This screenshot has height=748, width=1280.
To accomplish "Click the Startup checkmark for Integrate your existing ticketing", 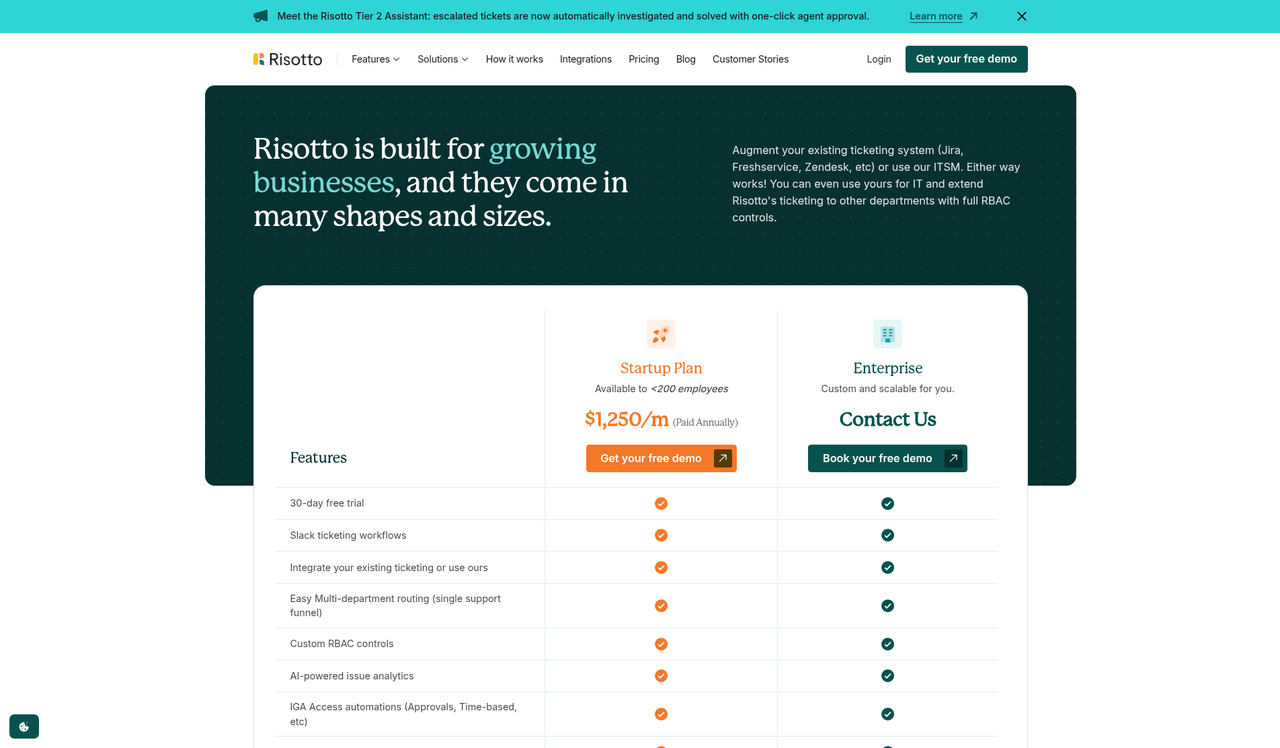I will coord(661,567).
